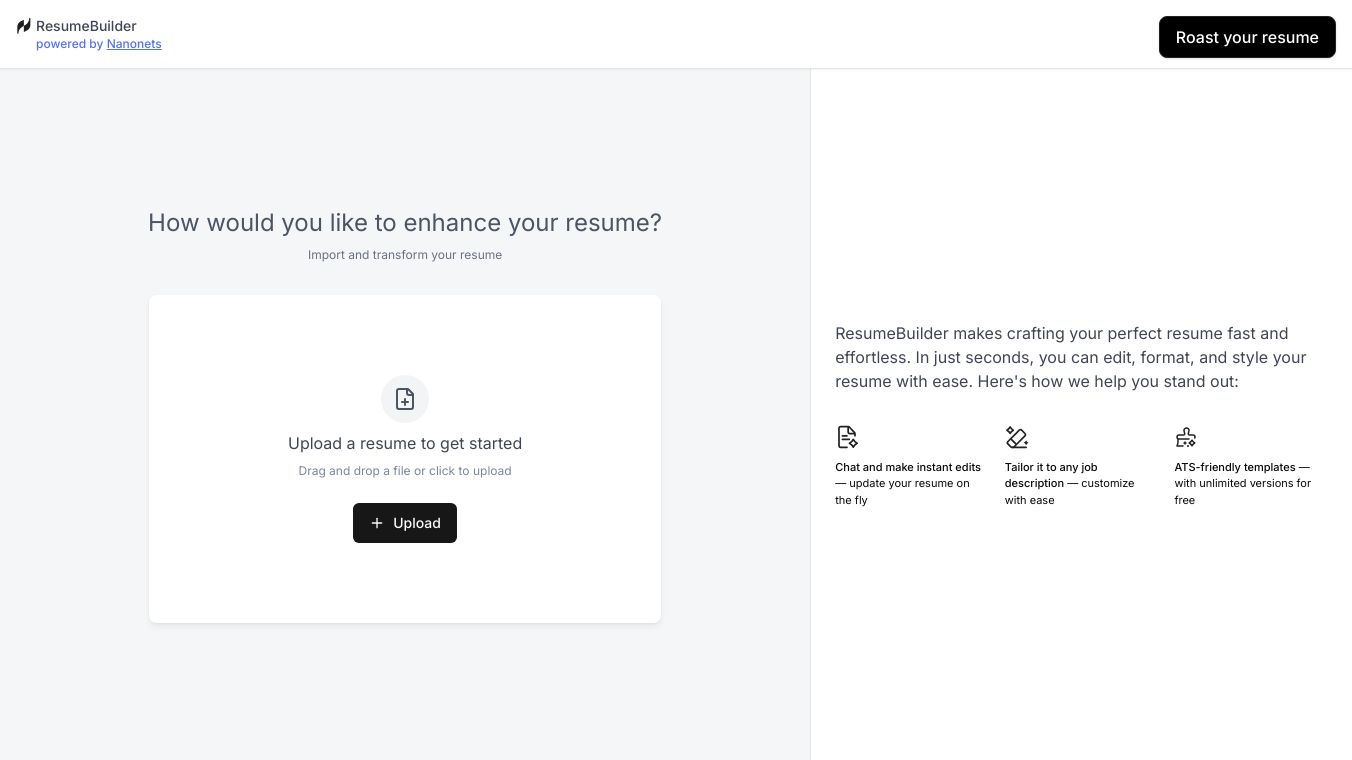Image resolution: width=1352 pixels, height=760 pixels.
Task: Click the chat edits document icon
Action: pyautogui.click(x=847, y=437)
